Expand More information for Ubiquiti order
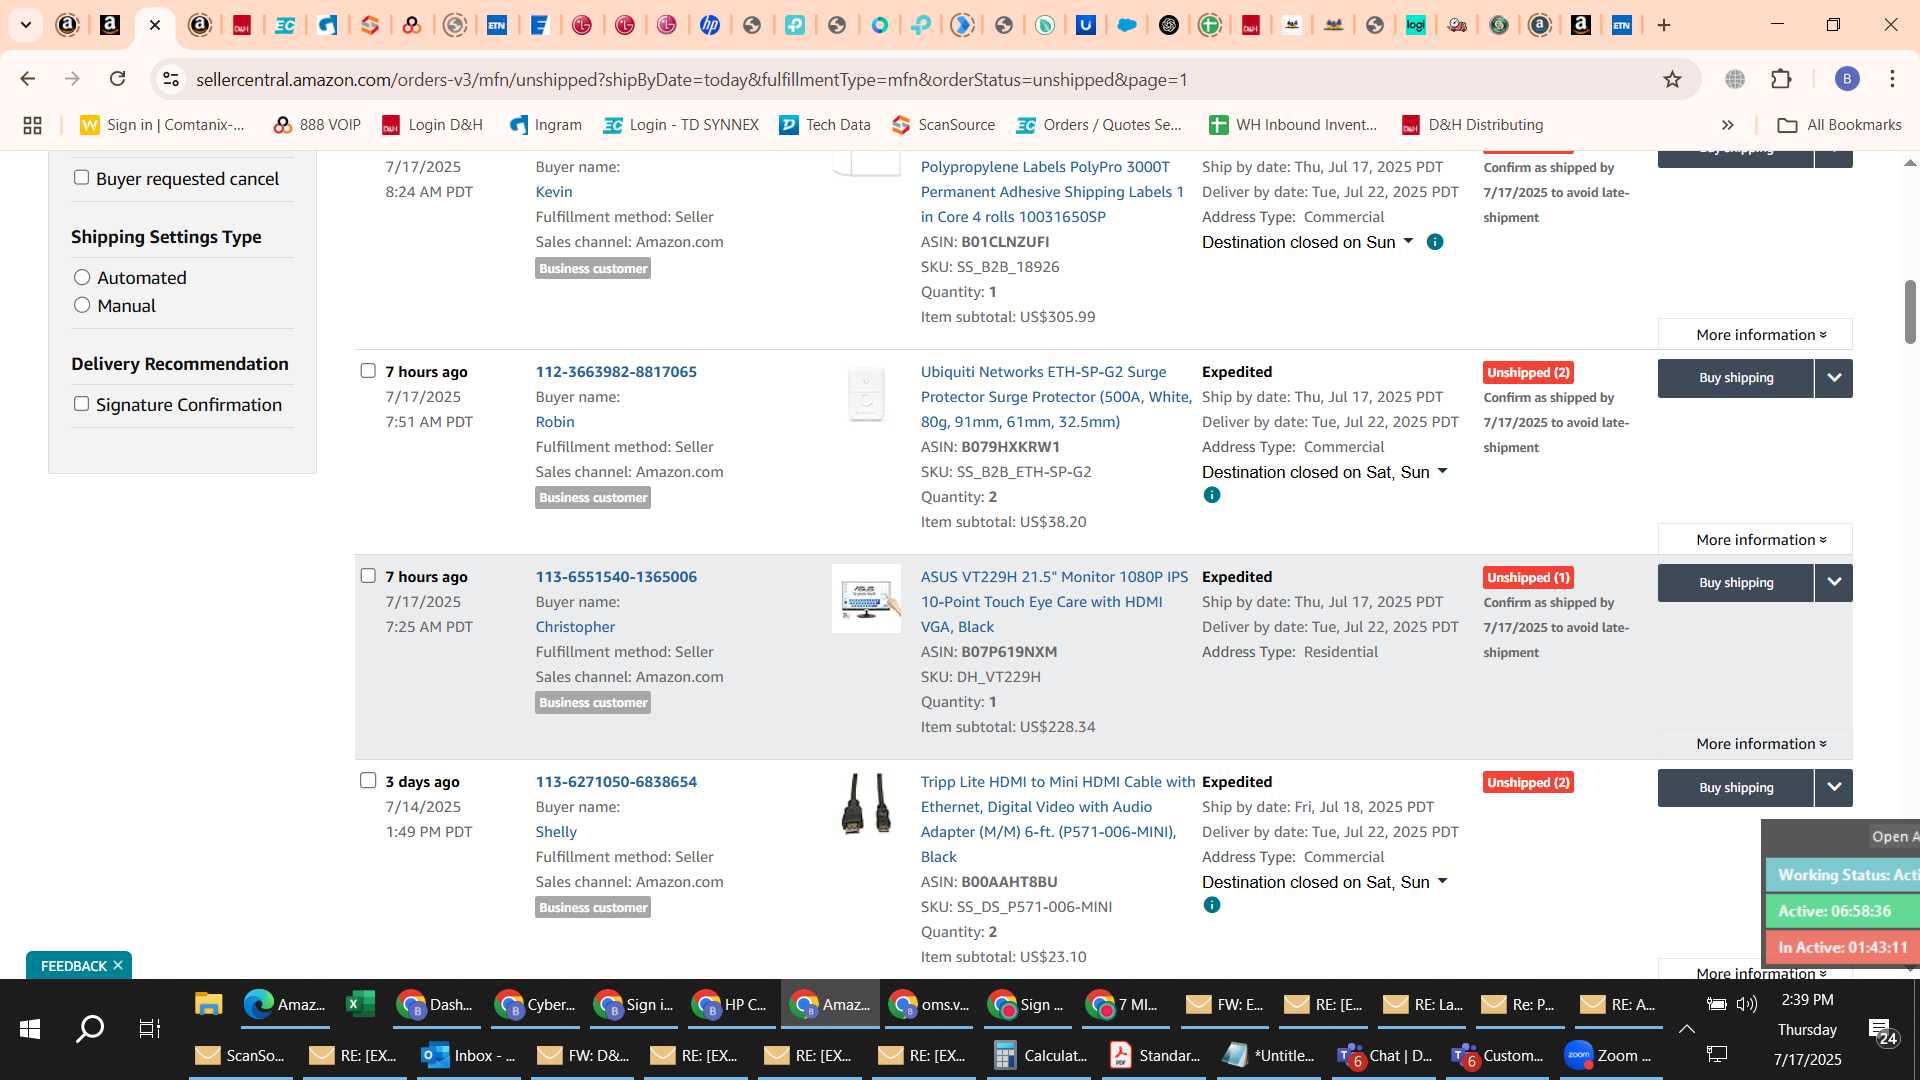 (x=1755, y=540)
